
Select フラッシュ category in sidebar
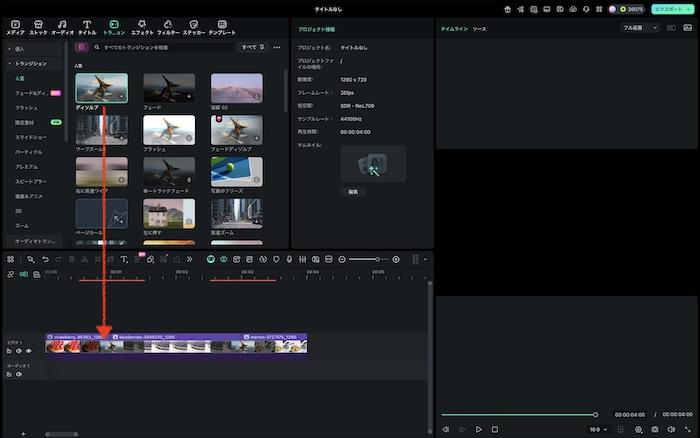pos(26,106)
